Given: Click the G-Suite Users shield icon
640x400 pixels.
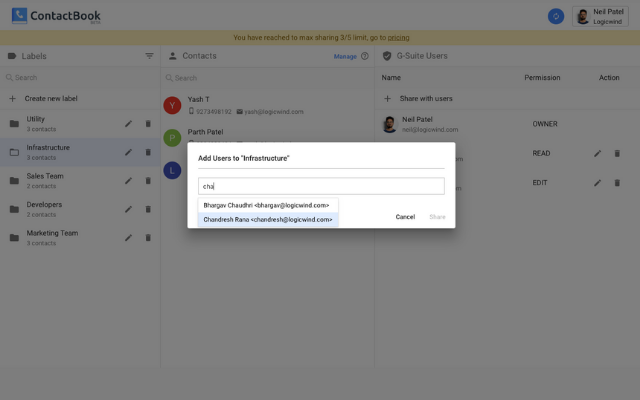Looking at the screenshot, I should coord(387,56).
